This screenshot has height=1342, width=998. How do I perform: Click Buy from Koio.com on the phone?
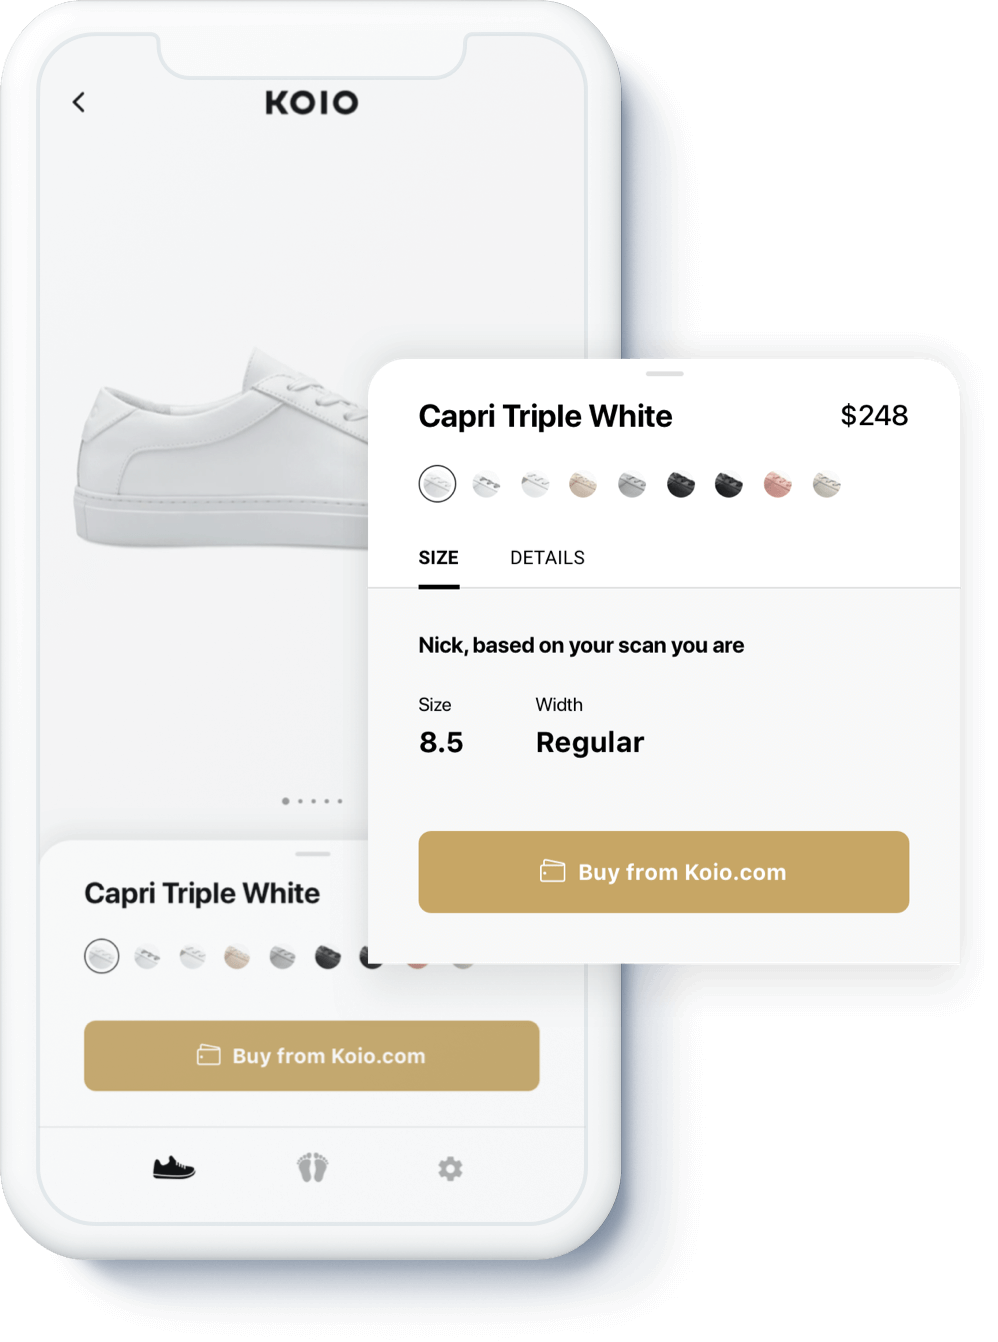pyautogui.click(x=312, y=1056)
